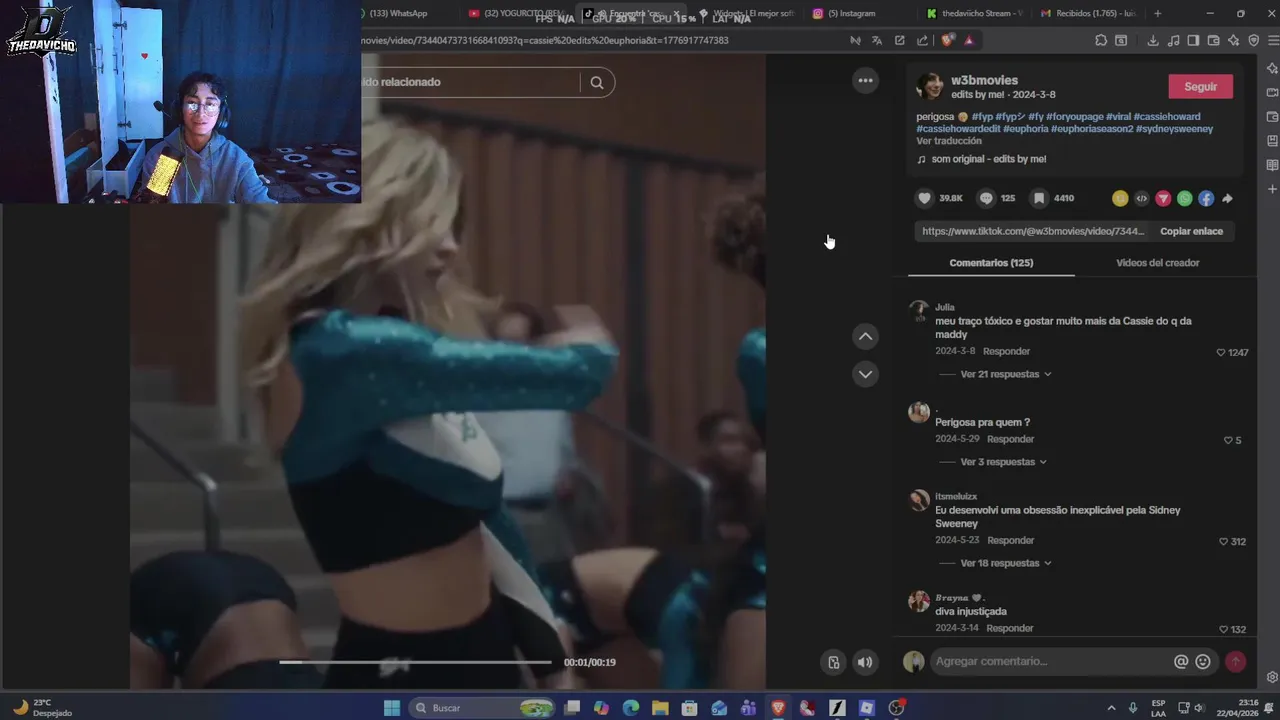Expand 'Ver 3 respuestas' replies
1280x720 pixels.
[1003, 462]
